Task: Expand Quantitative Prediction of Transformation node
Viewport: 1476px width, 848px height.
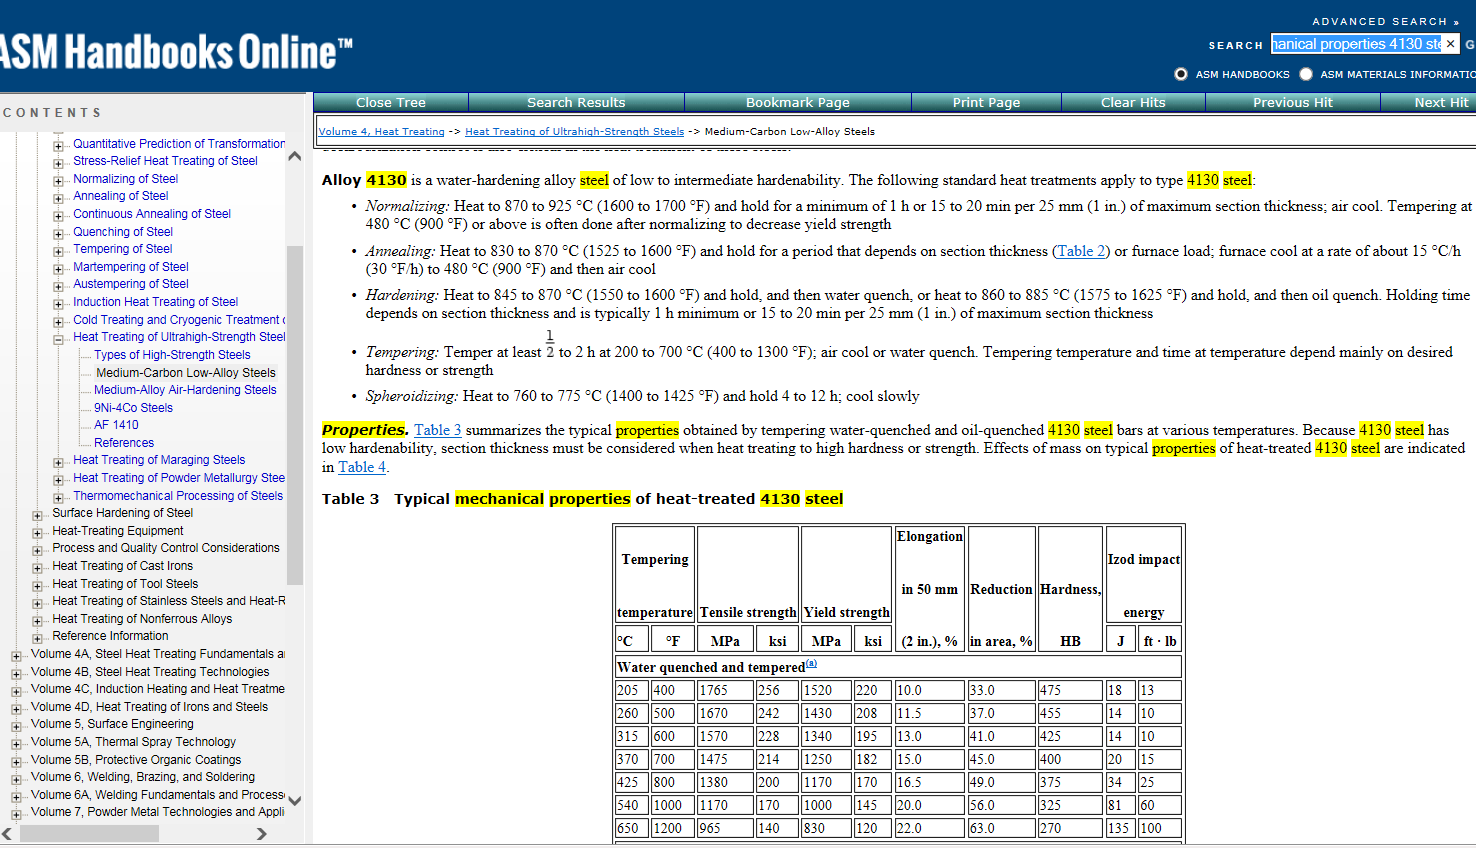Action: point(58,146)
